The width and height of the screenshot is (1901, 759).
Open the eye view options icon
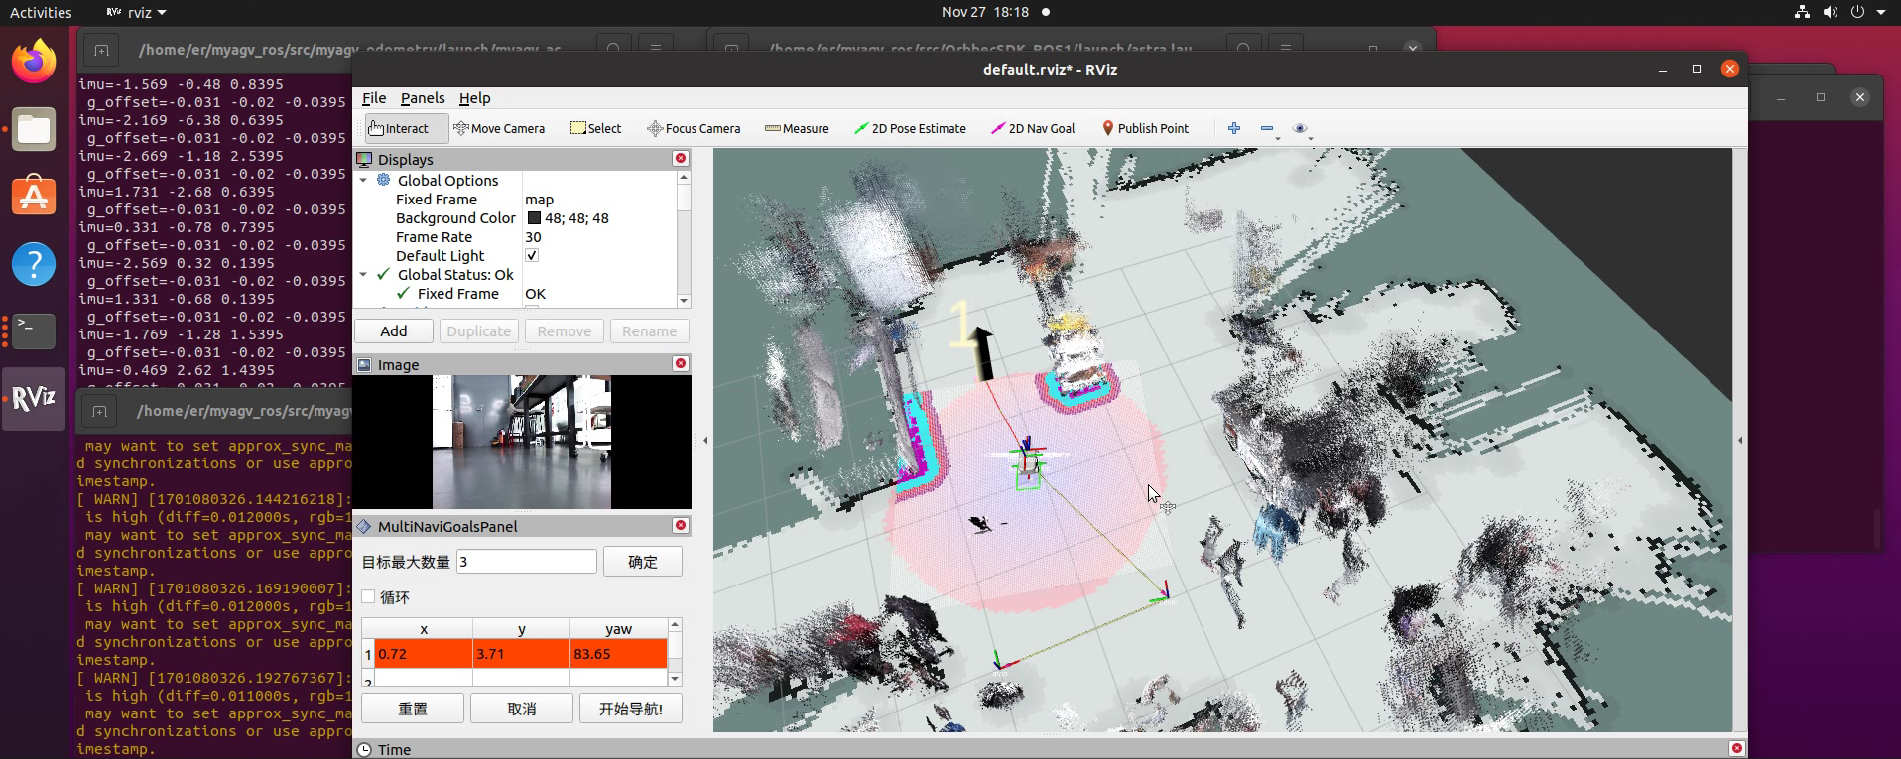[x=1299, y=128]
